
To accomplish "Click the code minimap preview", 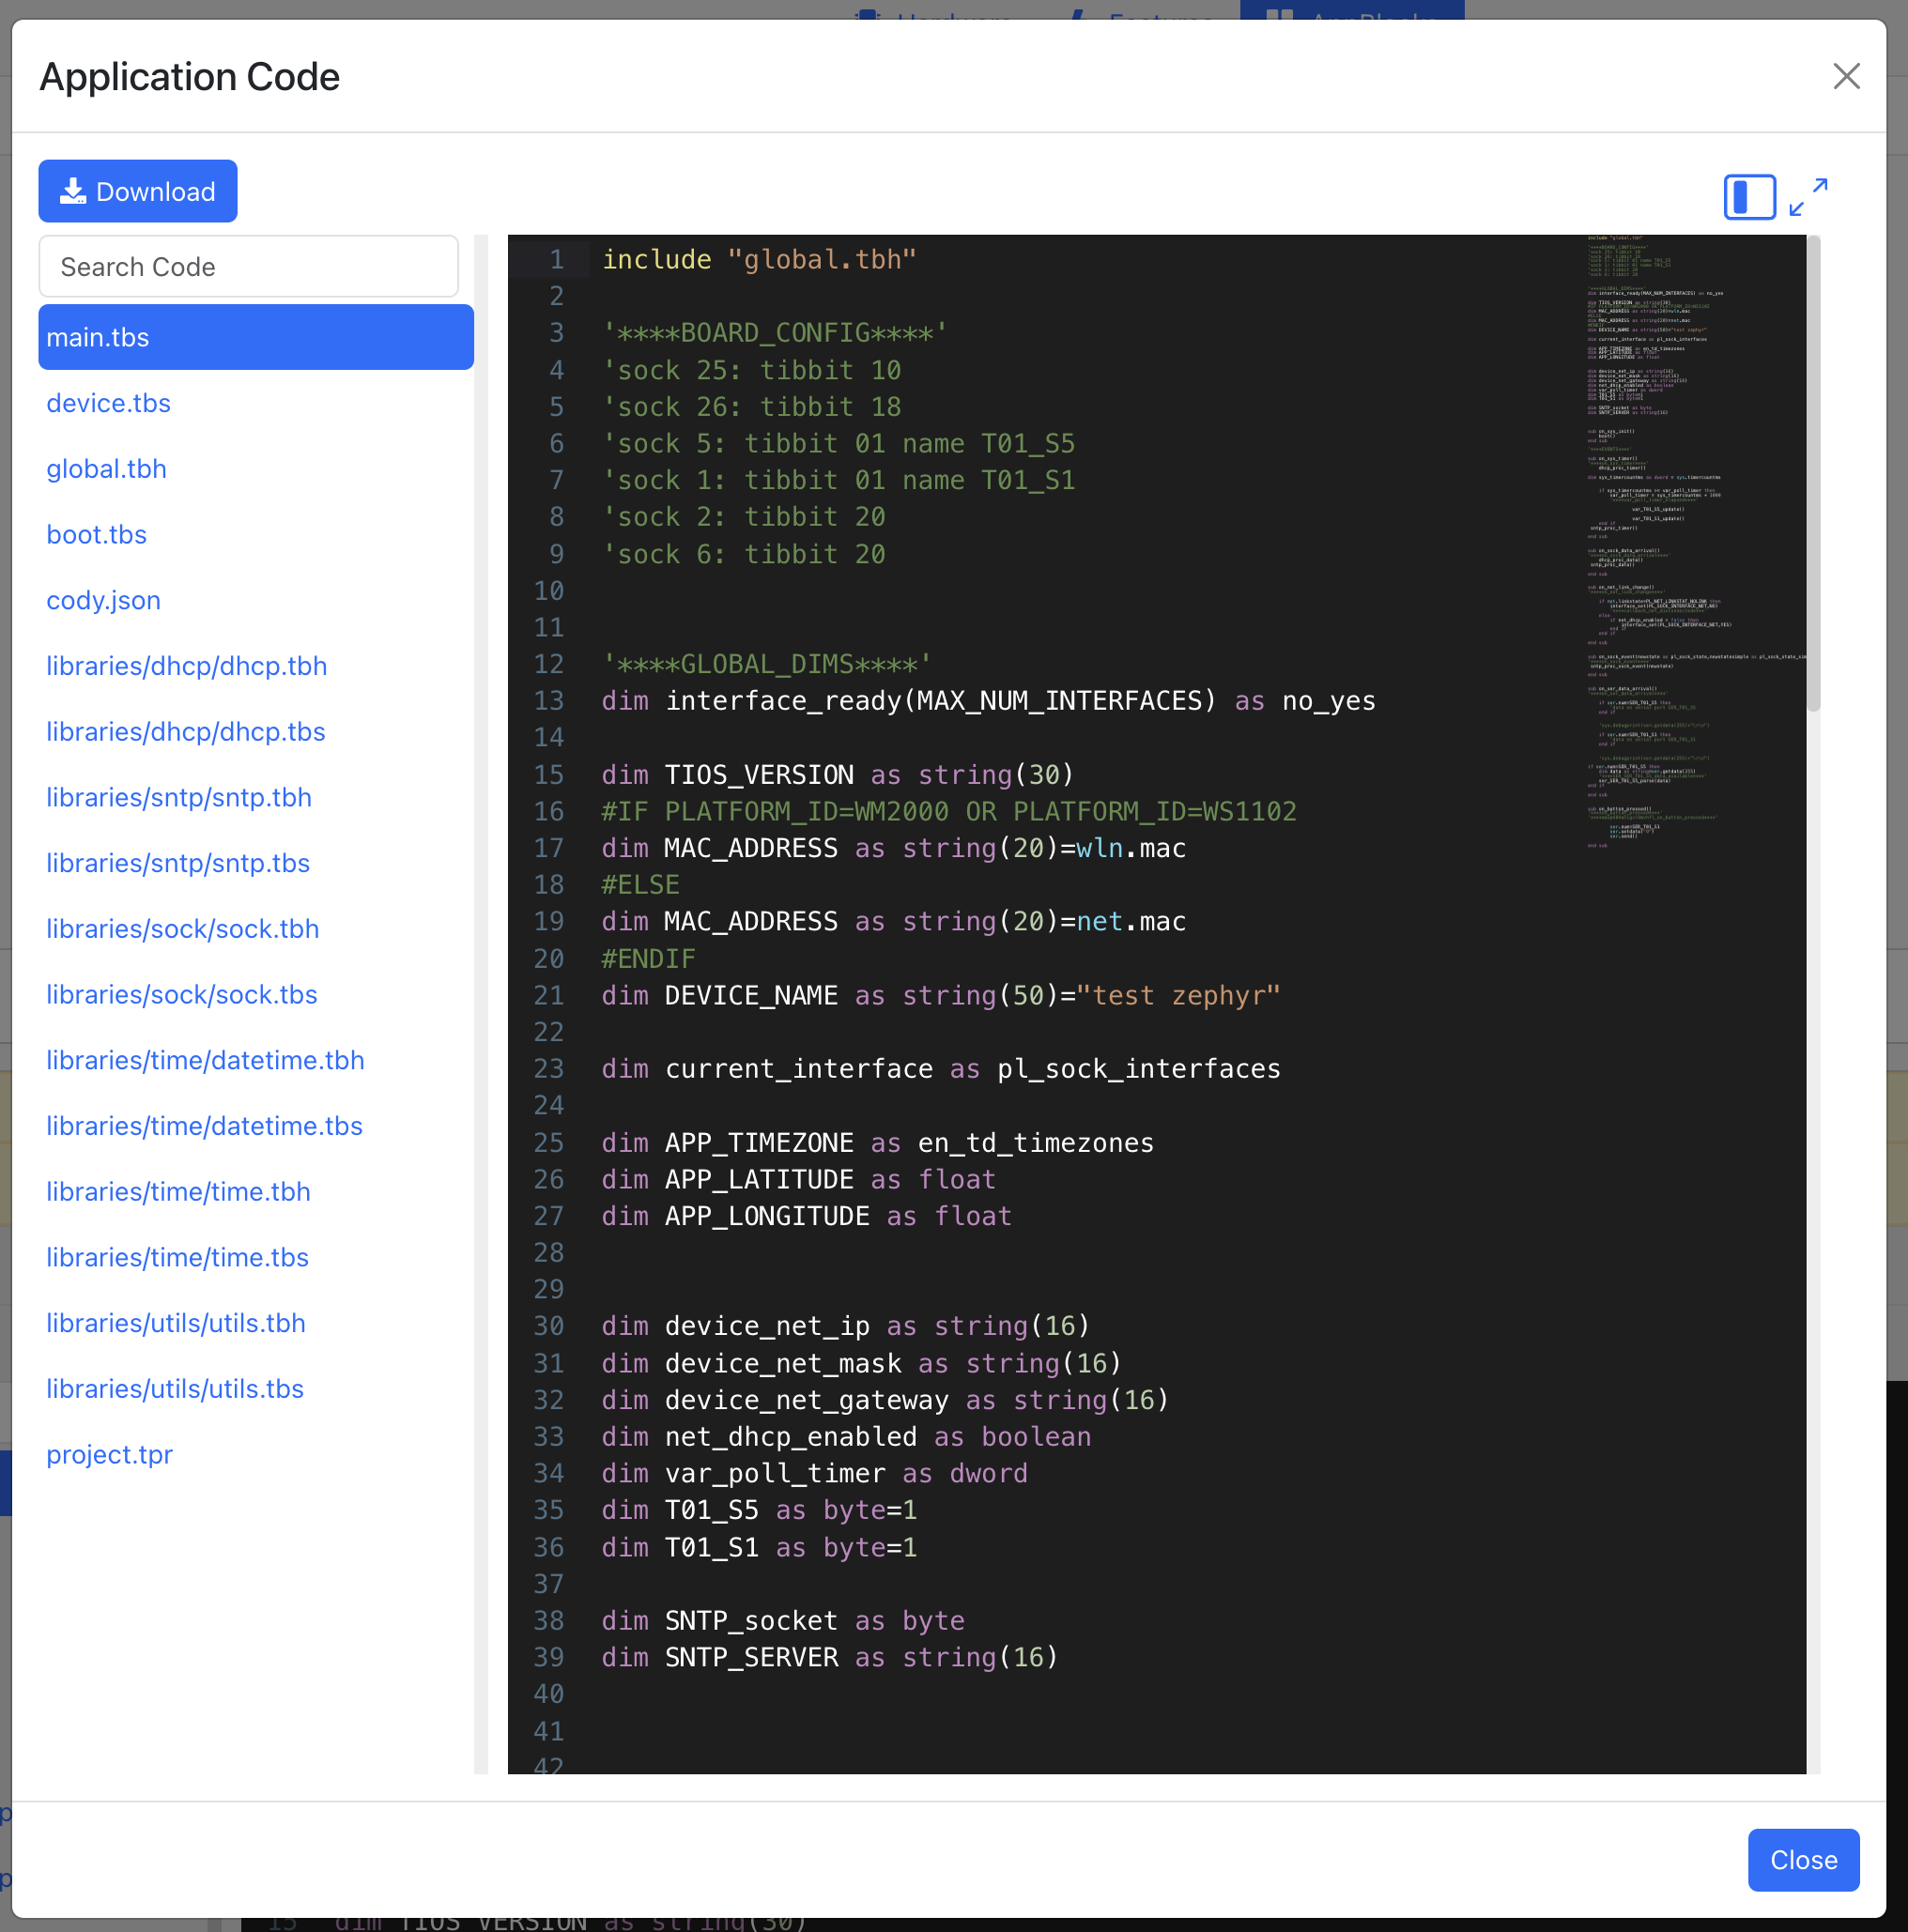I will coord(1695,543).
